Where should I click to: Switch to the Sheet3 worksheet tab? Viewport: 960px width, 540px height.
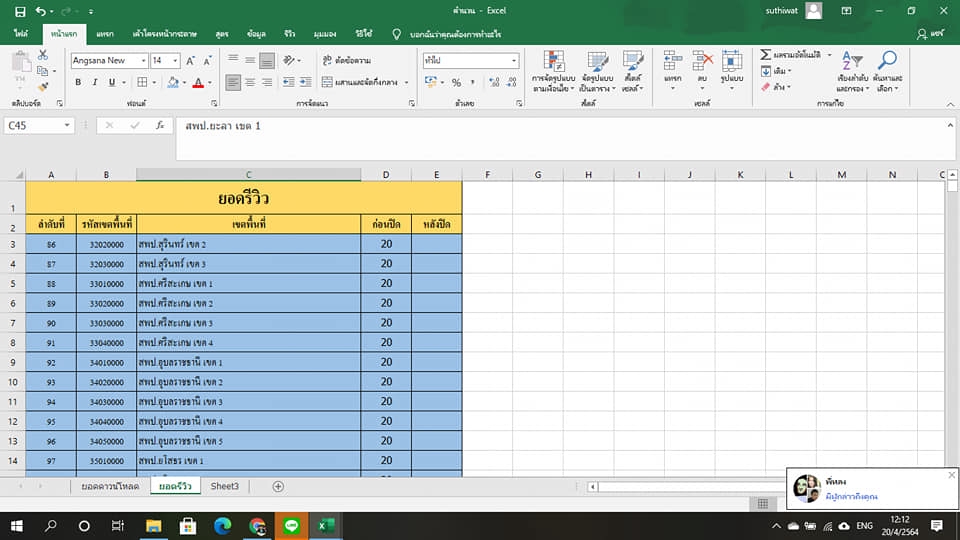point(224,486)
